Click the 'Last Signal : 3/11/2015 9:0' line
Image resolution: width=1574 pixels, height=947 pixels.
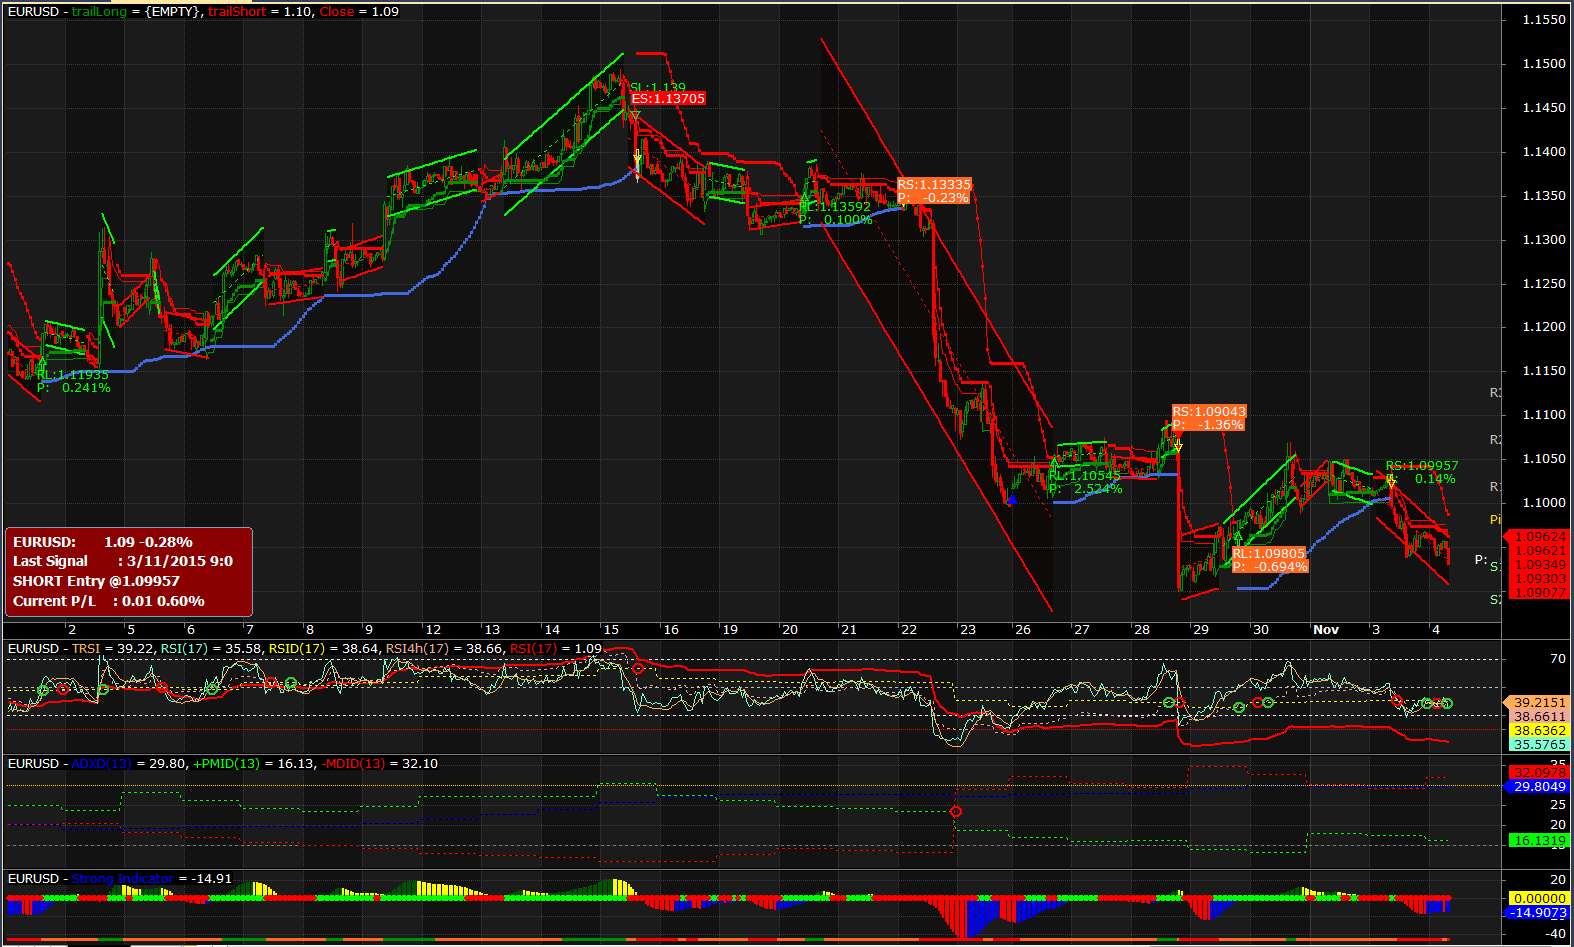pyautogui.click(x=123, y=561)
